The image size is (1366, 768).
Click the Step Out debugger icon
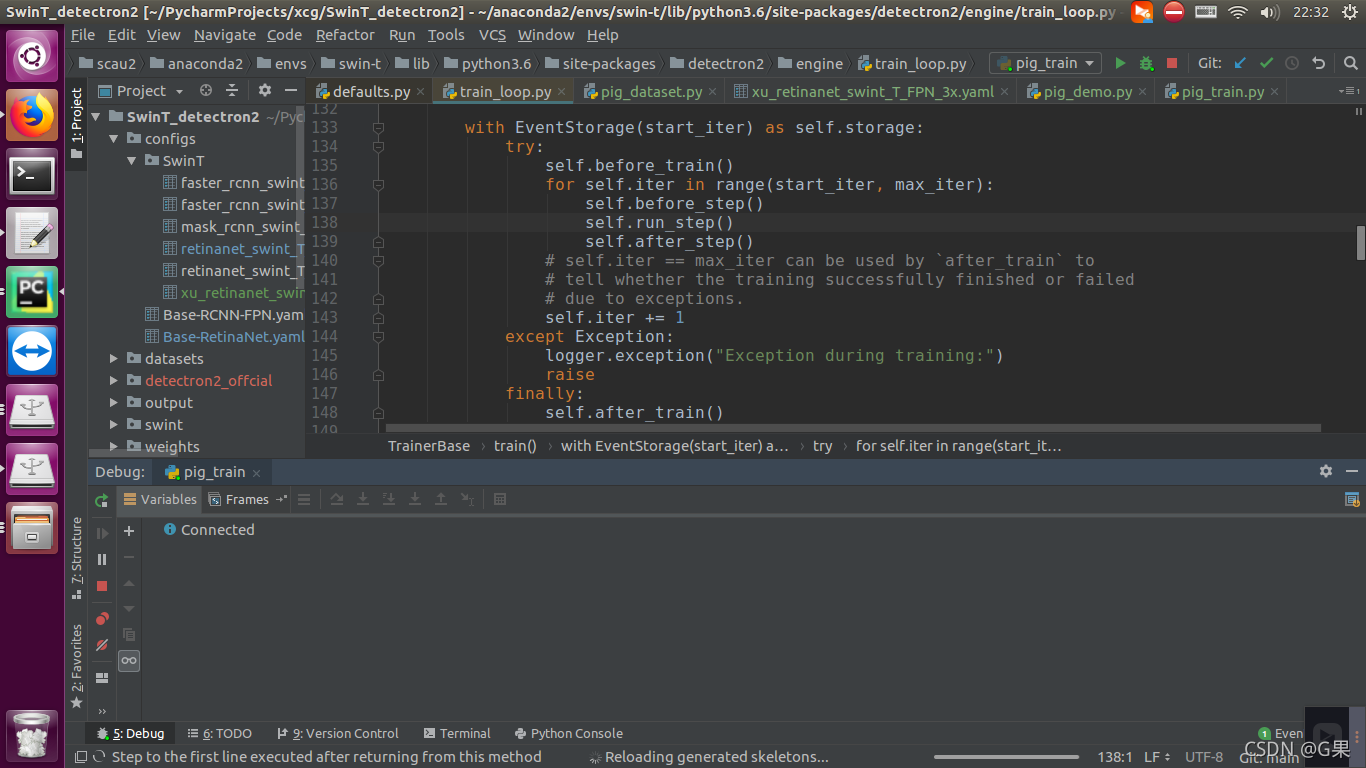point(441,499)
